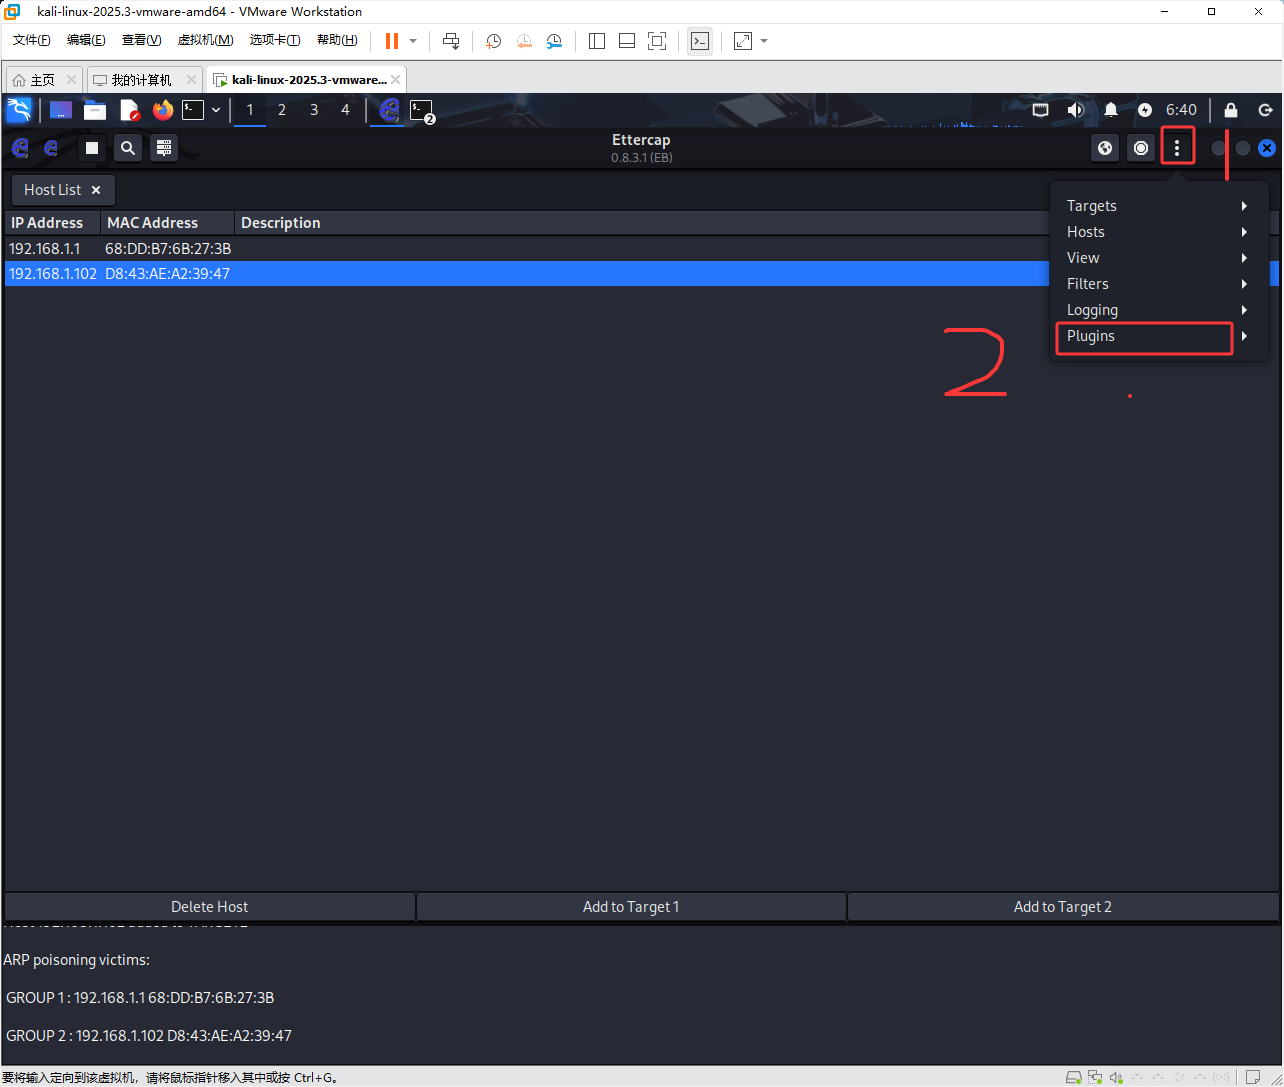Select host row 192.168.1.1
Screen dimensions: 1284x1087
(641, 249)
